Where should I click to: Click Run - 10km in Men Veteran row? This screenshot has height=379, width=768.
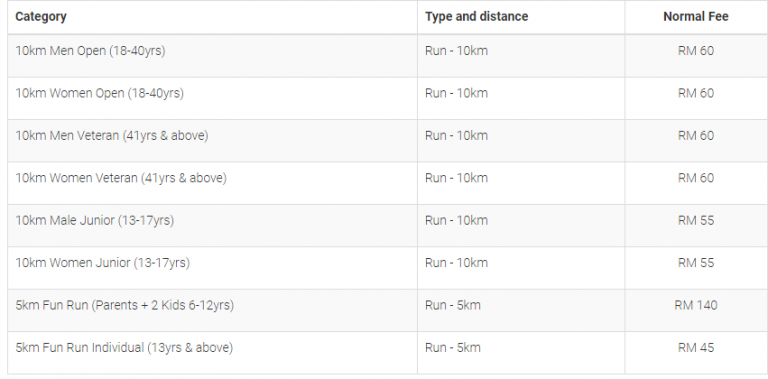point(456,136)
